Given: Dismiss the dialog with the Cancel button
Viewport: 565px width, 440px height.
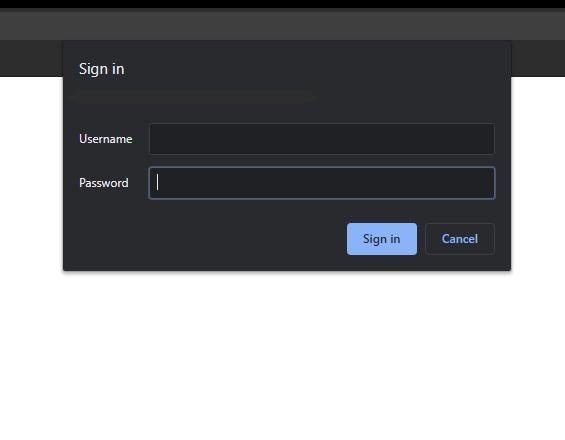Looking at the screenshot, I should click(x=460, y=239).
